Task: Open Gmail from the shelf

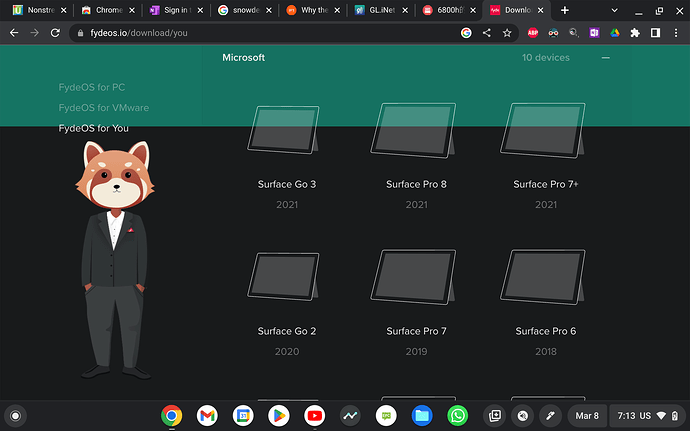Action: coord(207,416)
